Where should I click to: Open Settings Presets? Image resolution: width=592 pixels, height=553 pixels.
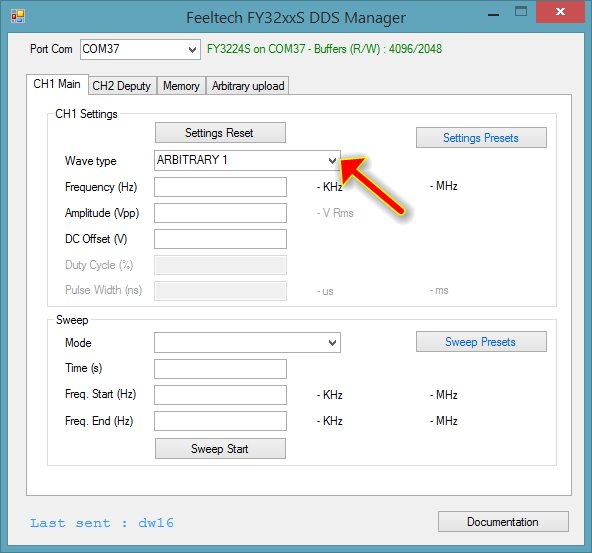[481, 138]
